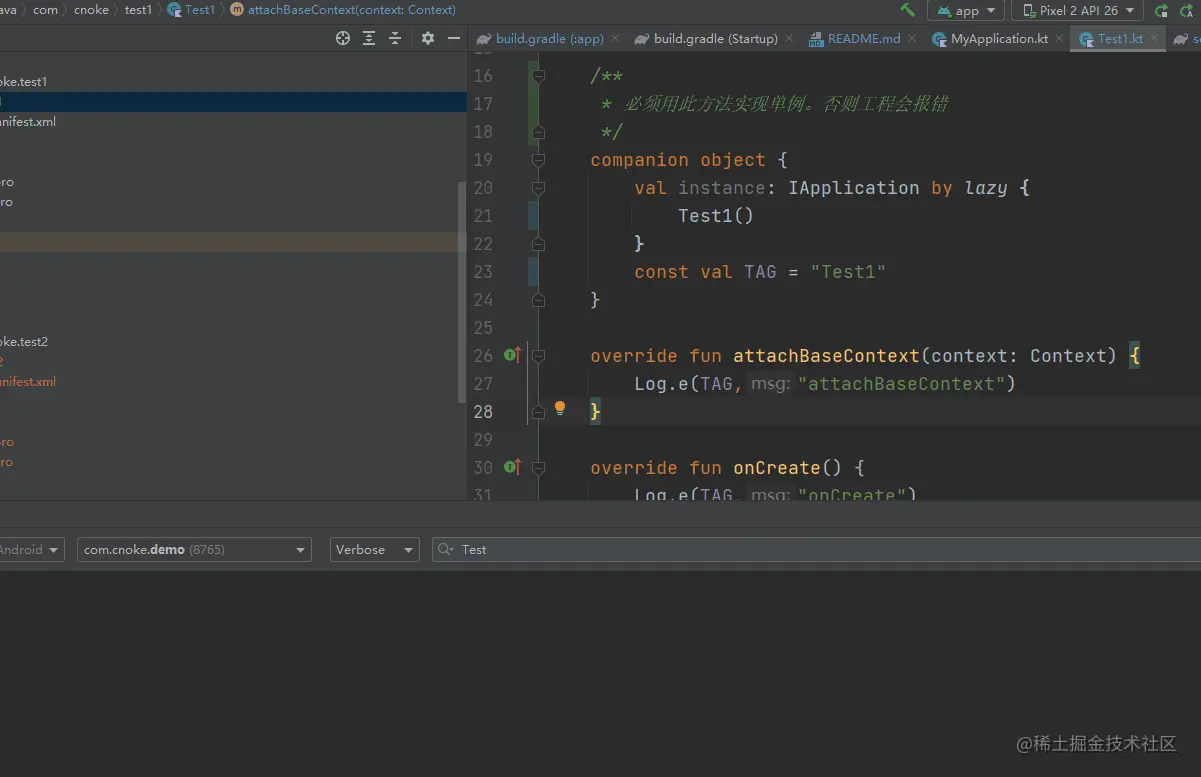Click override gutter icon on line 30
Screen dimensions: 1201x777
tap(511, 467)
